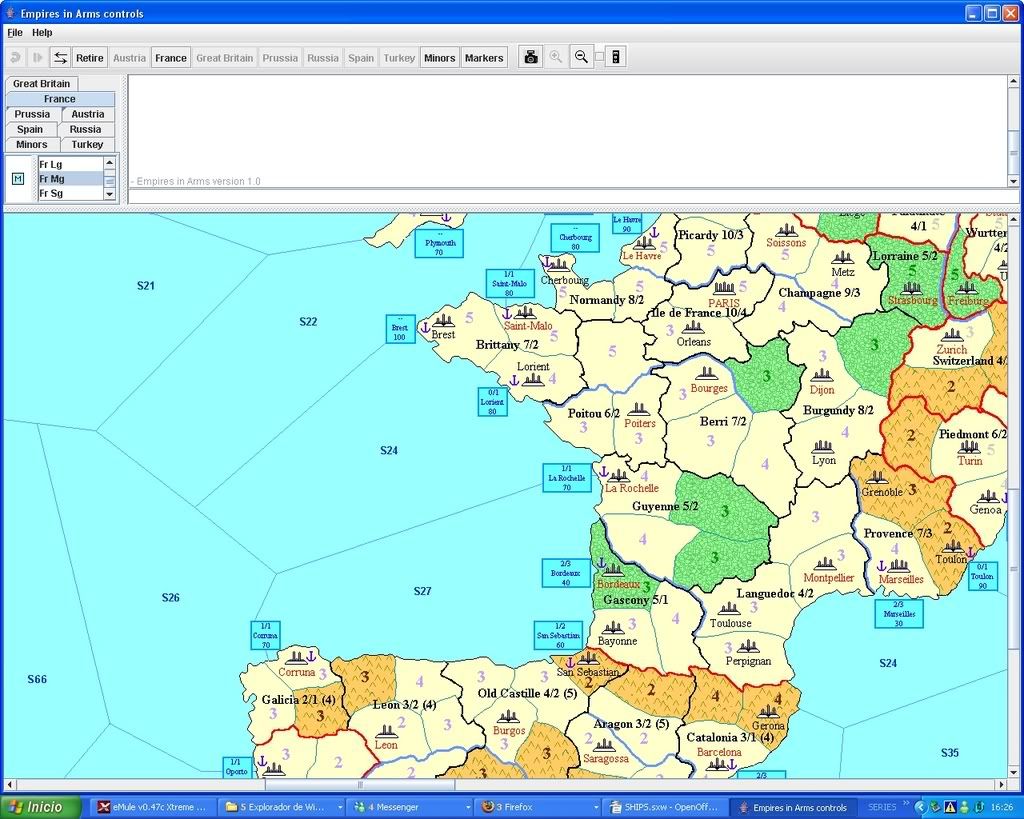Screen dimensions: 1024x819
Task: Open the Help menu
Action: pos(42,33)
